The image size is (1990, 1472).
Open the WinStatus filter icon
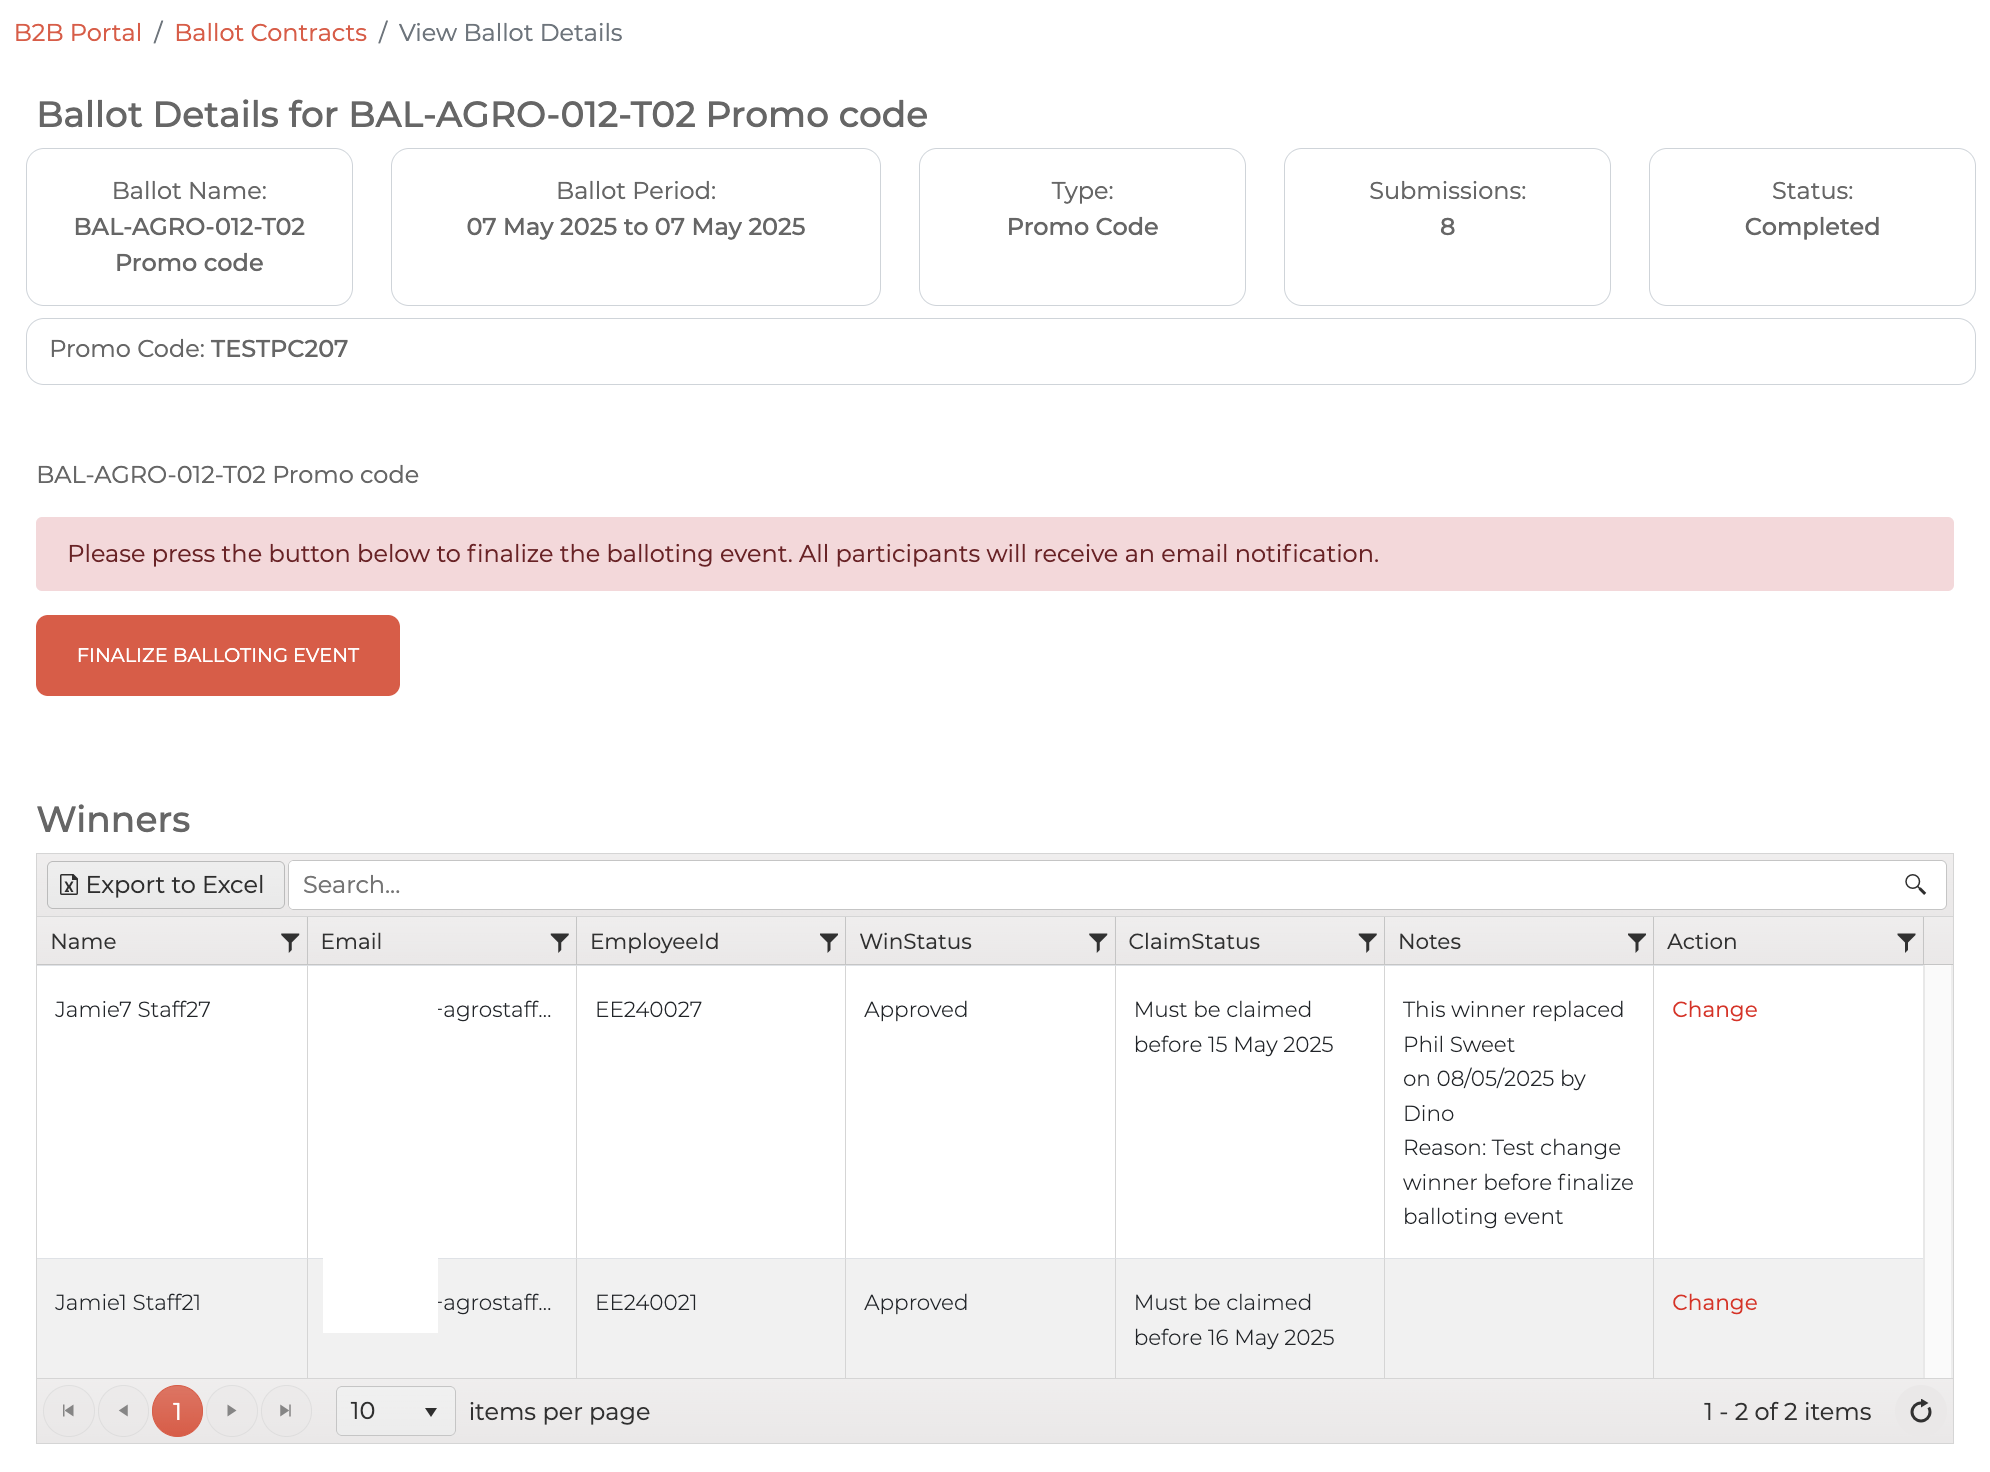click(x=1097, y=942)
